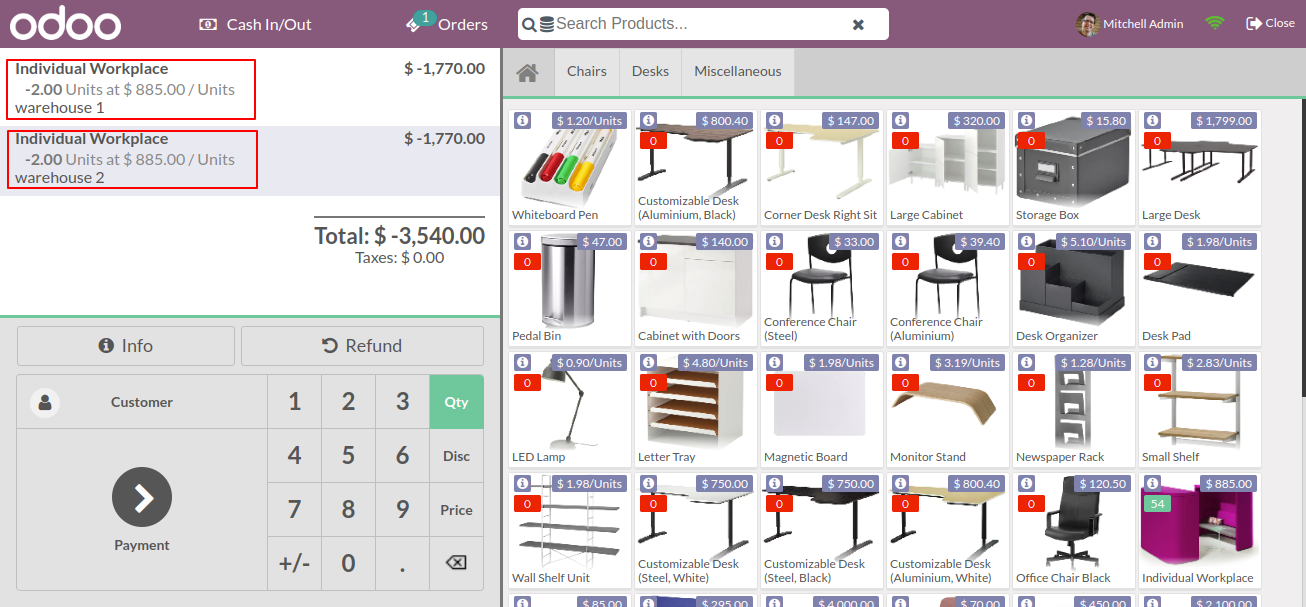Add Large Cabinet product to order
Screen dimensions: 1306x607
pos(946,167)
